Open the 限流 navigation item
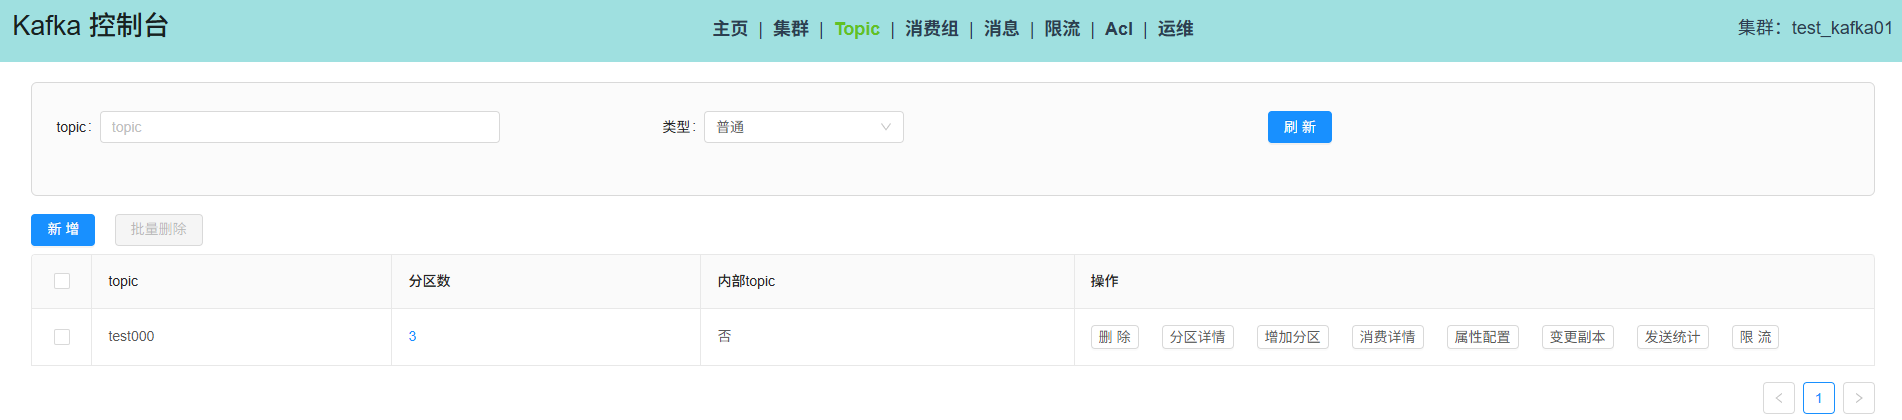This screenshot has height=420, width=1902. click(1062, 29)
